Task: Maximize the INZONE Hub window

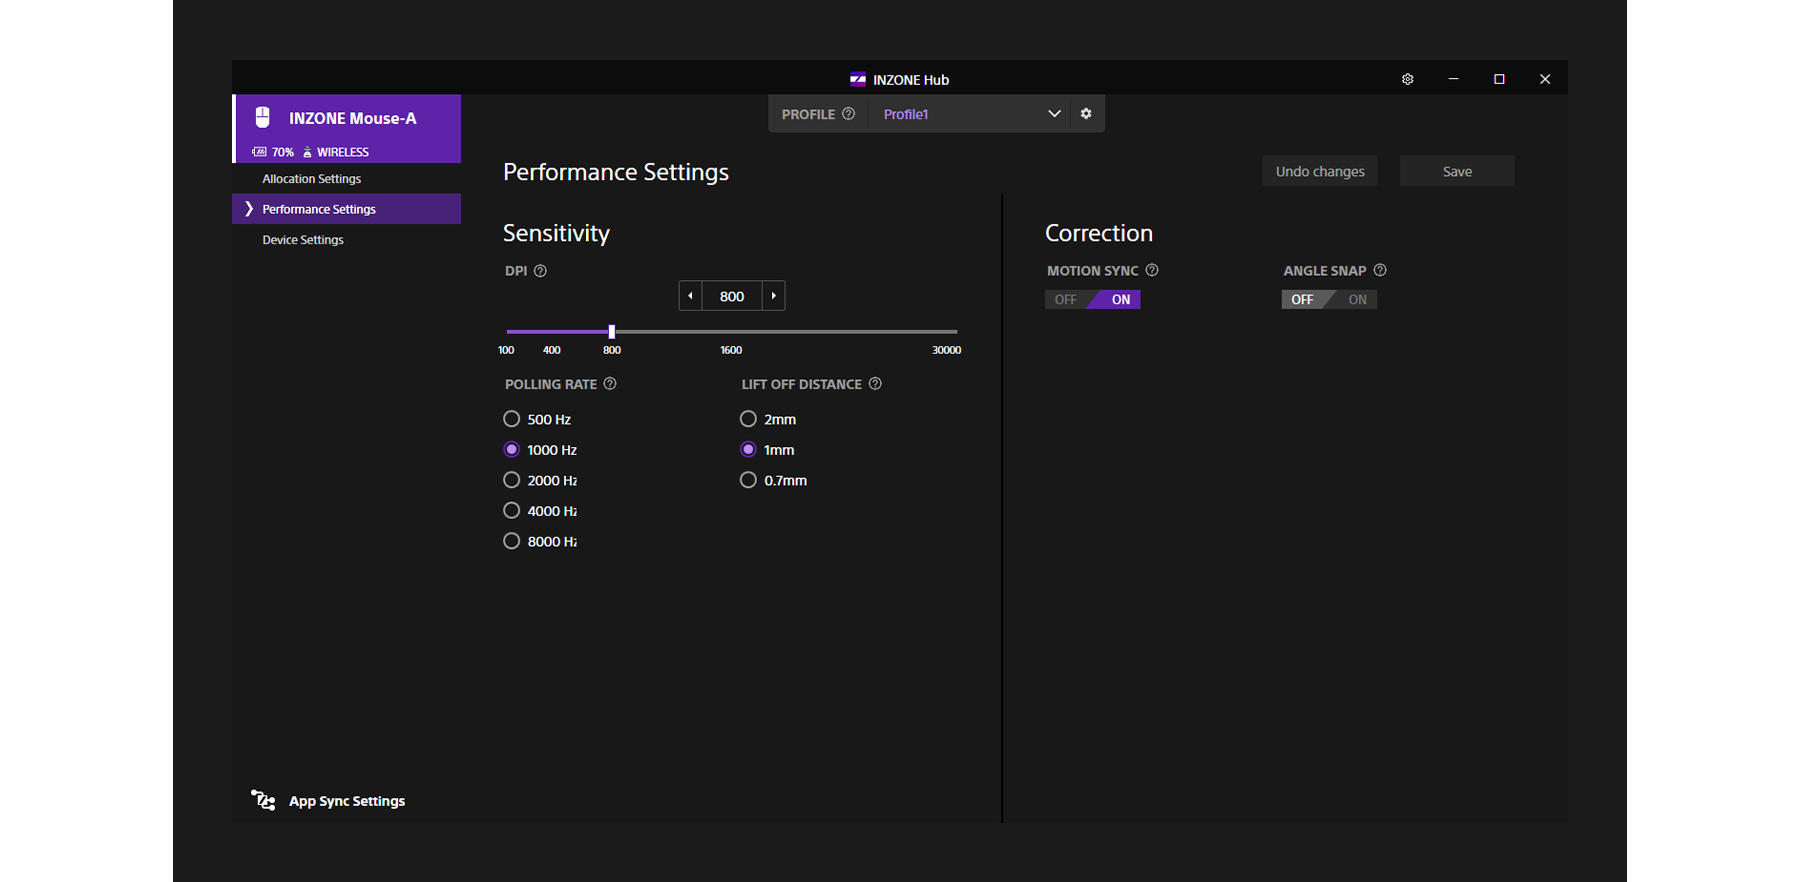Action: click(1499, 79)
